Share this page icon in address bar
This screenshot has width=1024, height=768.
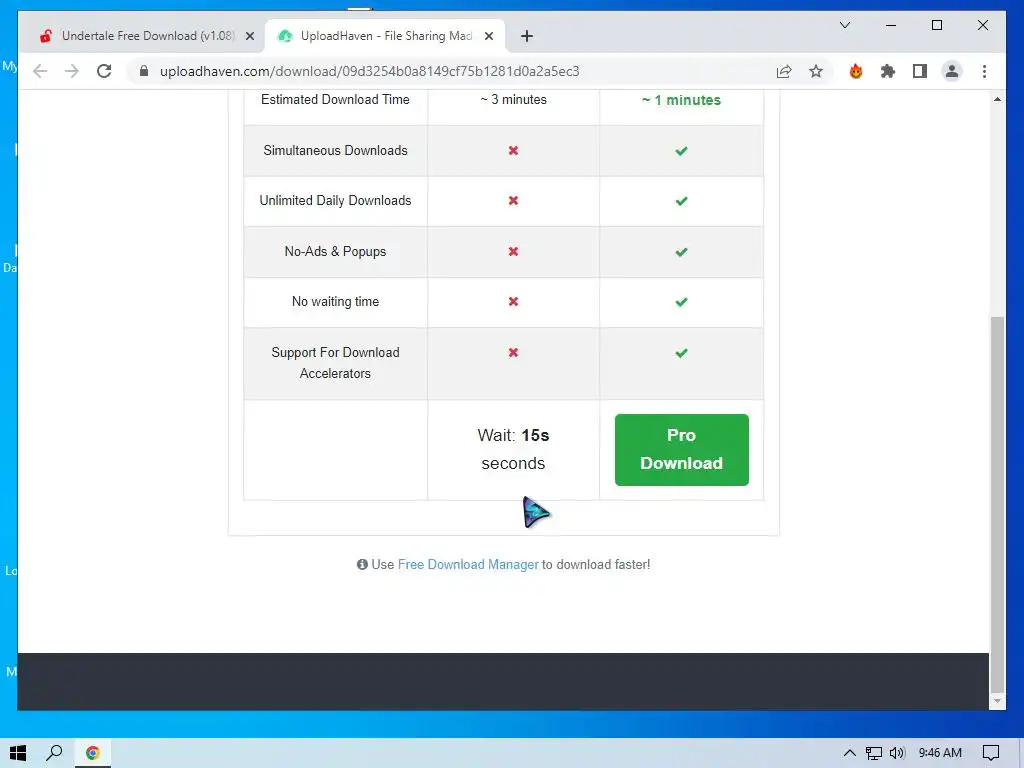(x=784, y=71)
